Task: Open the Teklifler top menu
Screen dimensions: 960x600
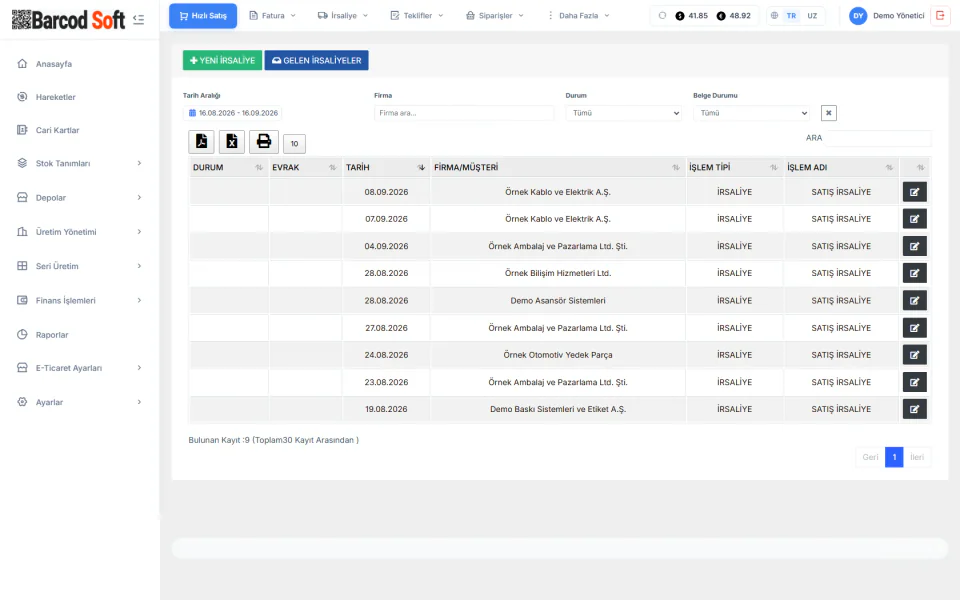Action: pyautogui.click(x=417, y=16)
